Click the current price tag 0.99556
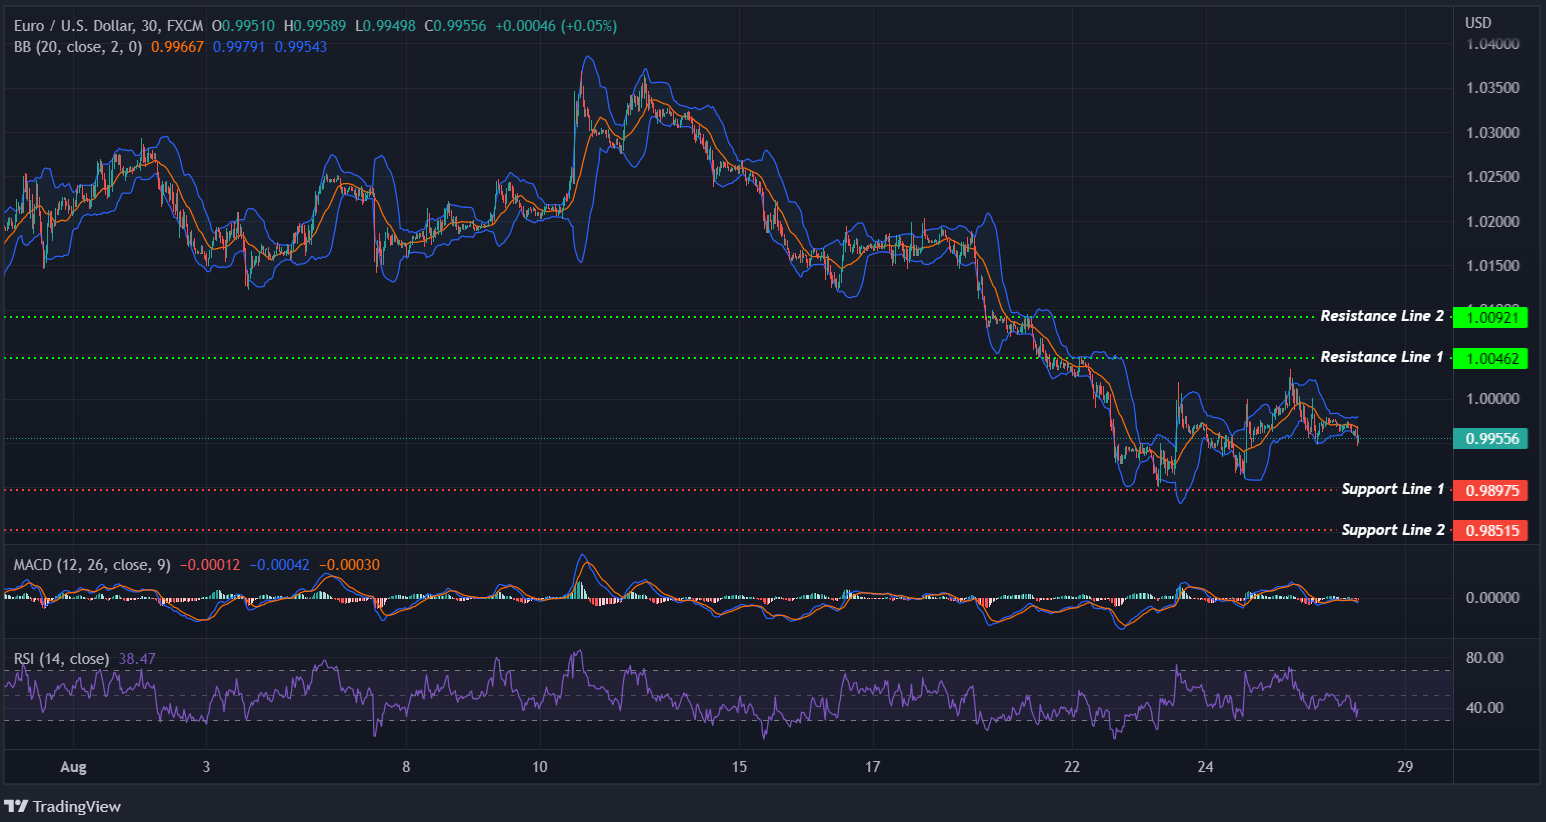 pyautogui.click(x=1491, y=437)
